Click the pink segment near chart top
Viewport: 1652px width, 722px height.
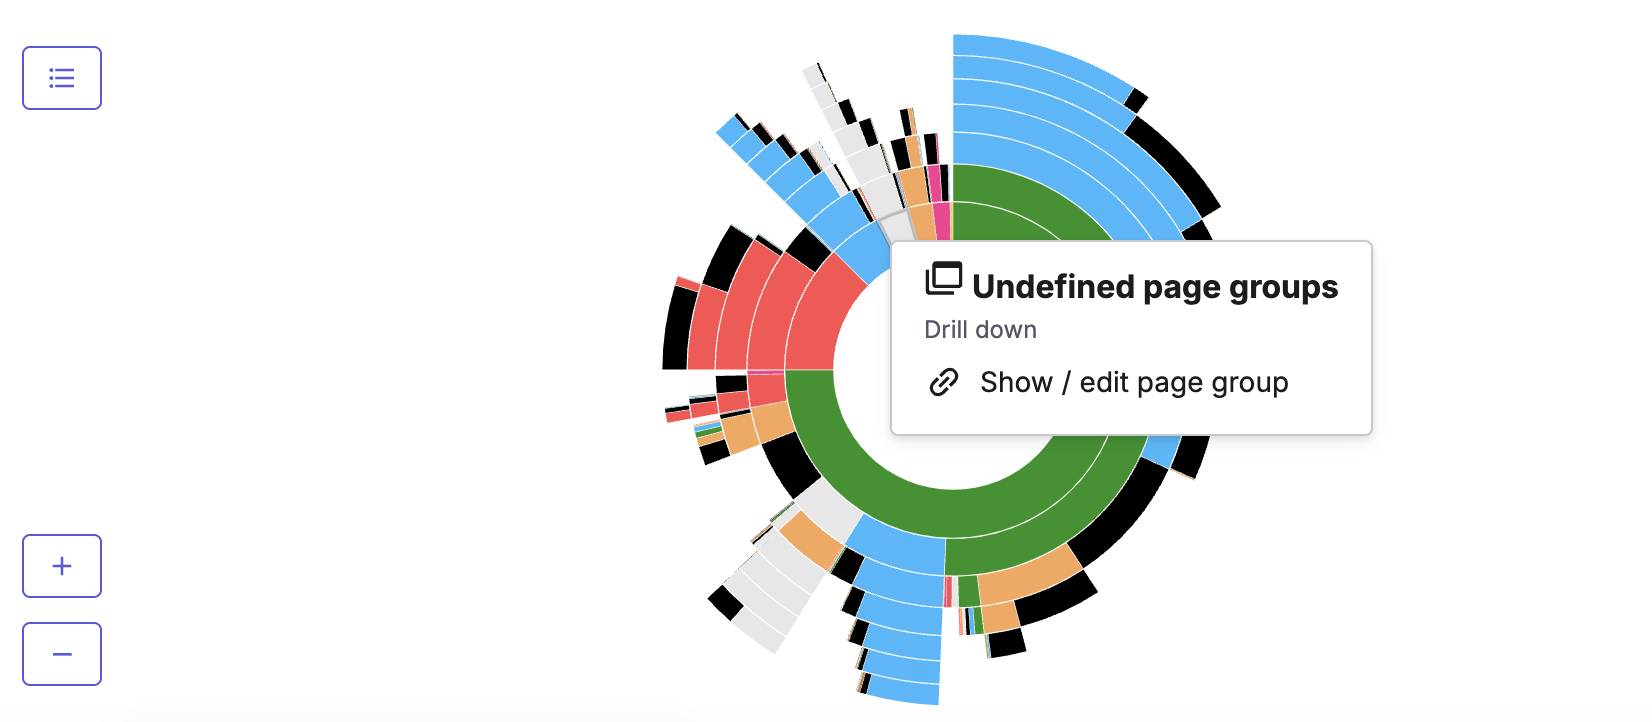pos(941,221)
